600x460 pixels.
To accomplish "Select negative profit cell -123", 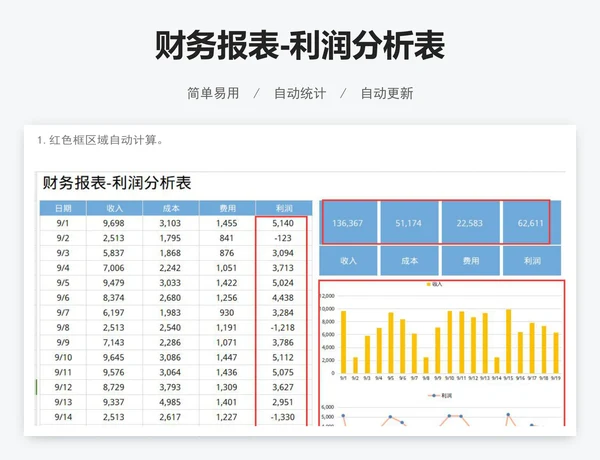I will click(x=283, y=238).
